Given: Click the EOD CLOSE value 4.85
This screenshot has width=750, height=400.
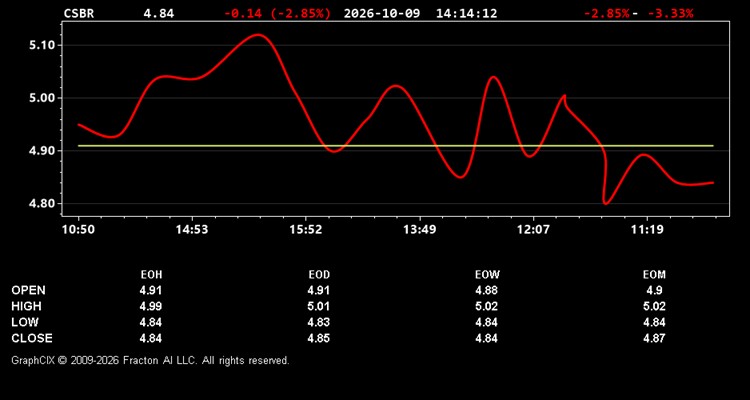Looking at the screenshot, I should [x=319, y=338].
